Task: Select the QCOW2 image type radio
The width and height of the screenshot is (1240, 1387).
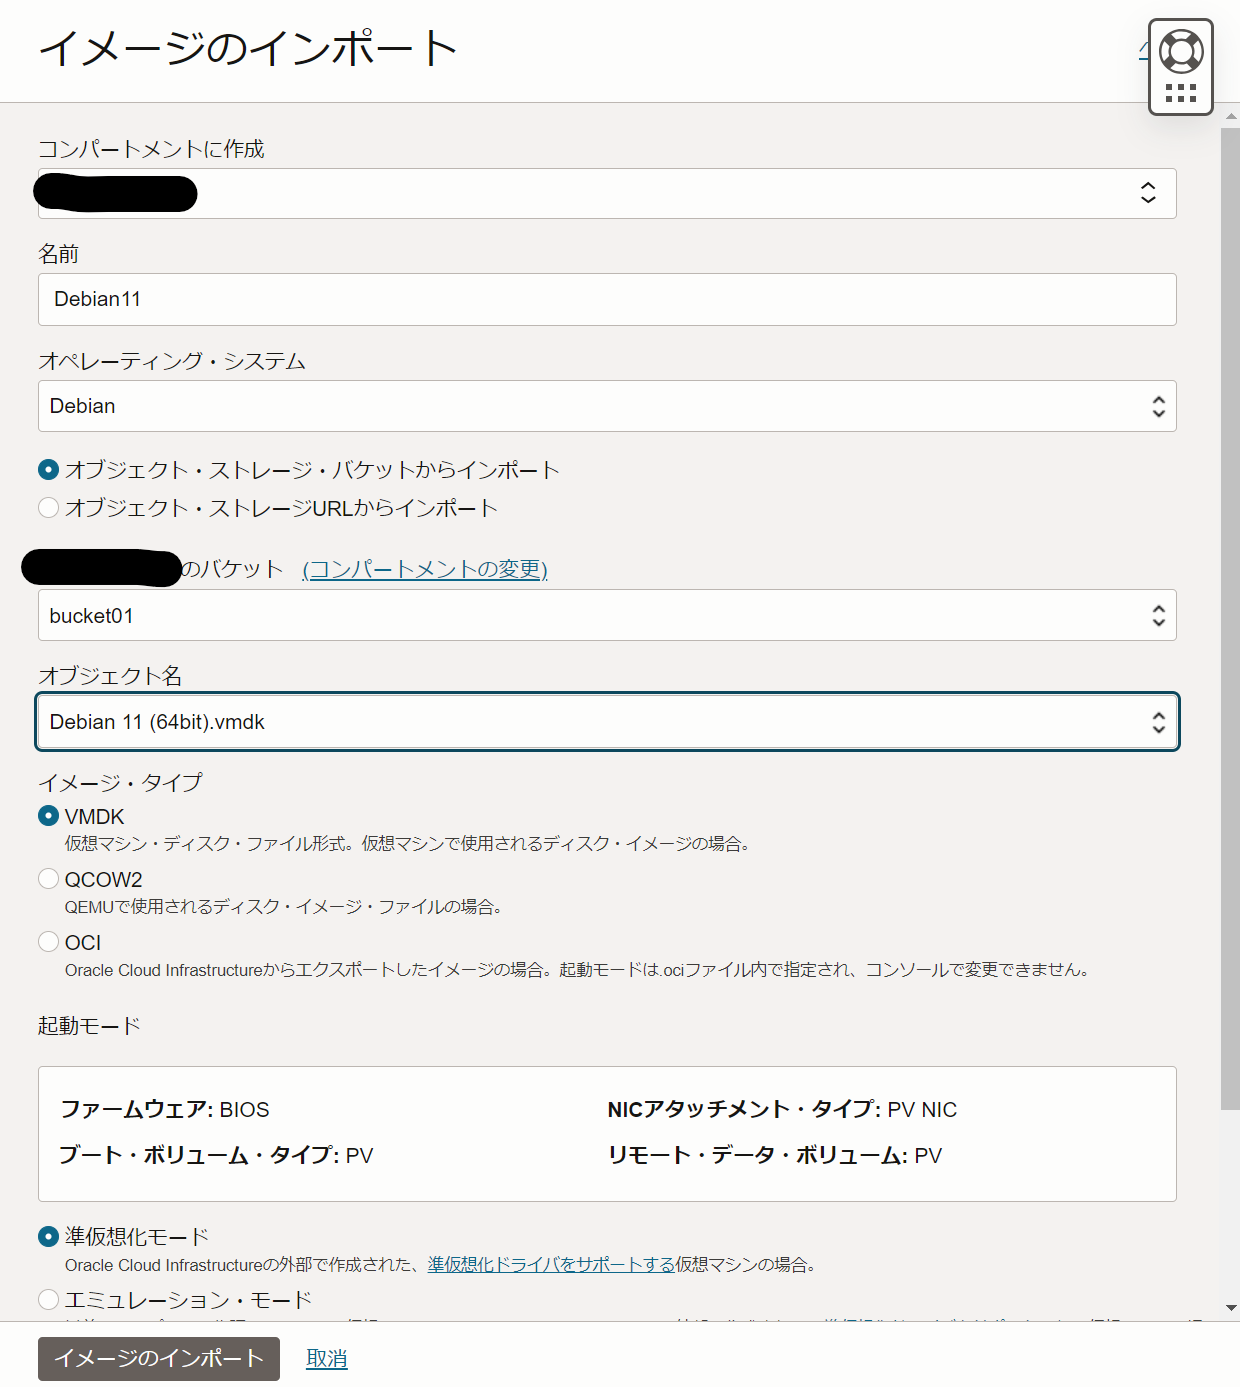Action: tap(48, 879)
